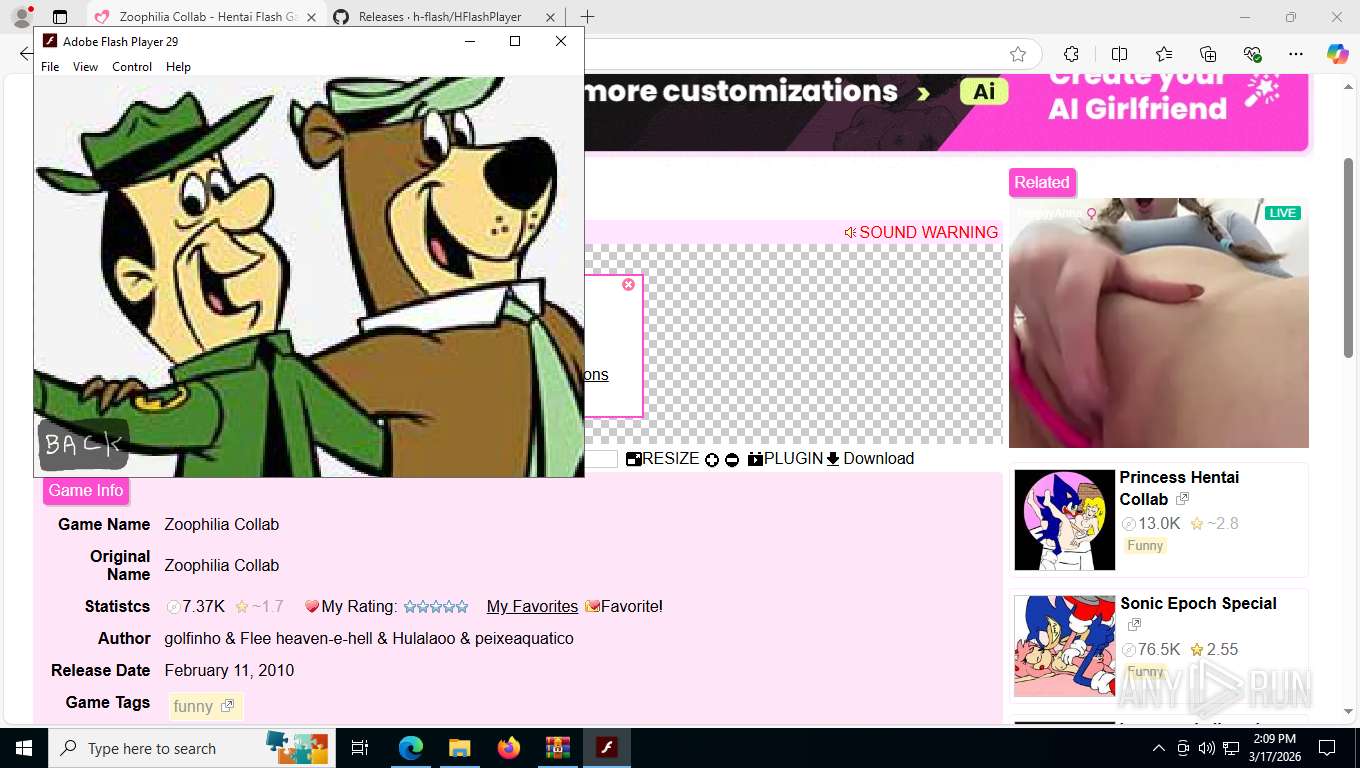This screenshot has height=768, width=1360.
Task: Open Sonic Epoch Special in new window icon
Action: click(1134, 625)
